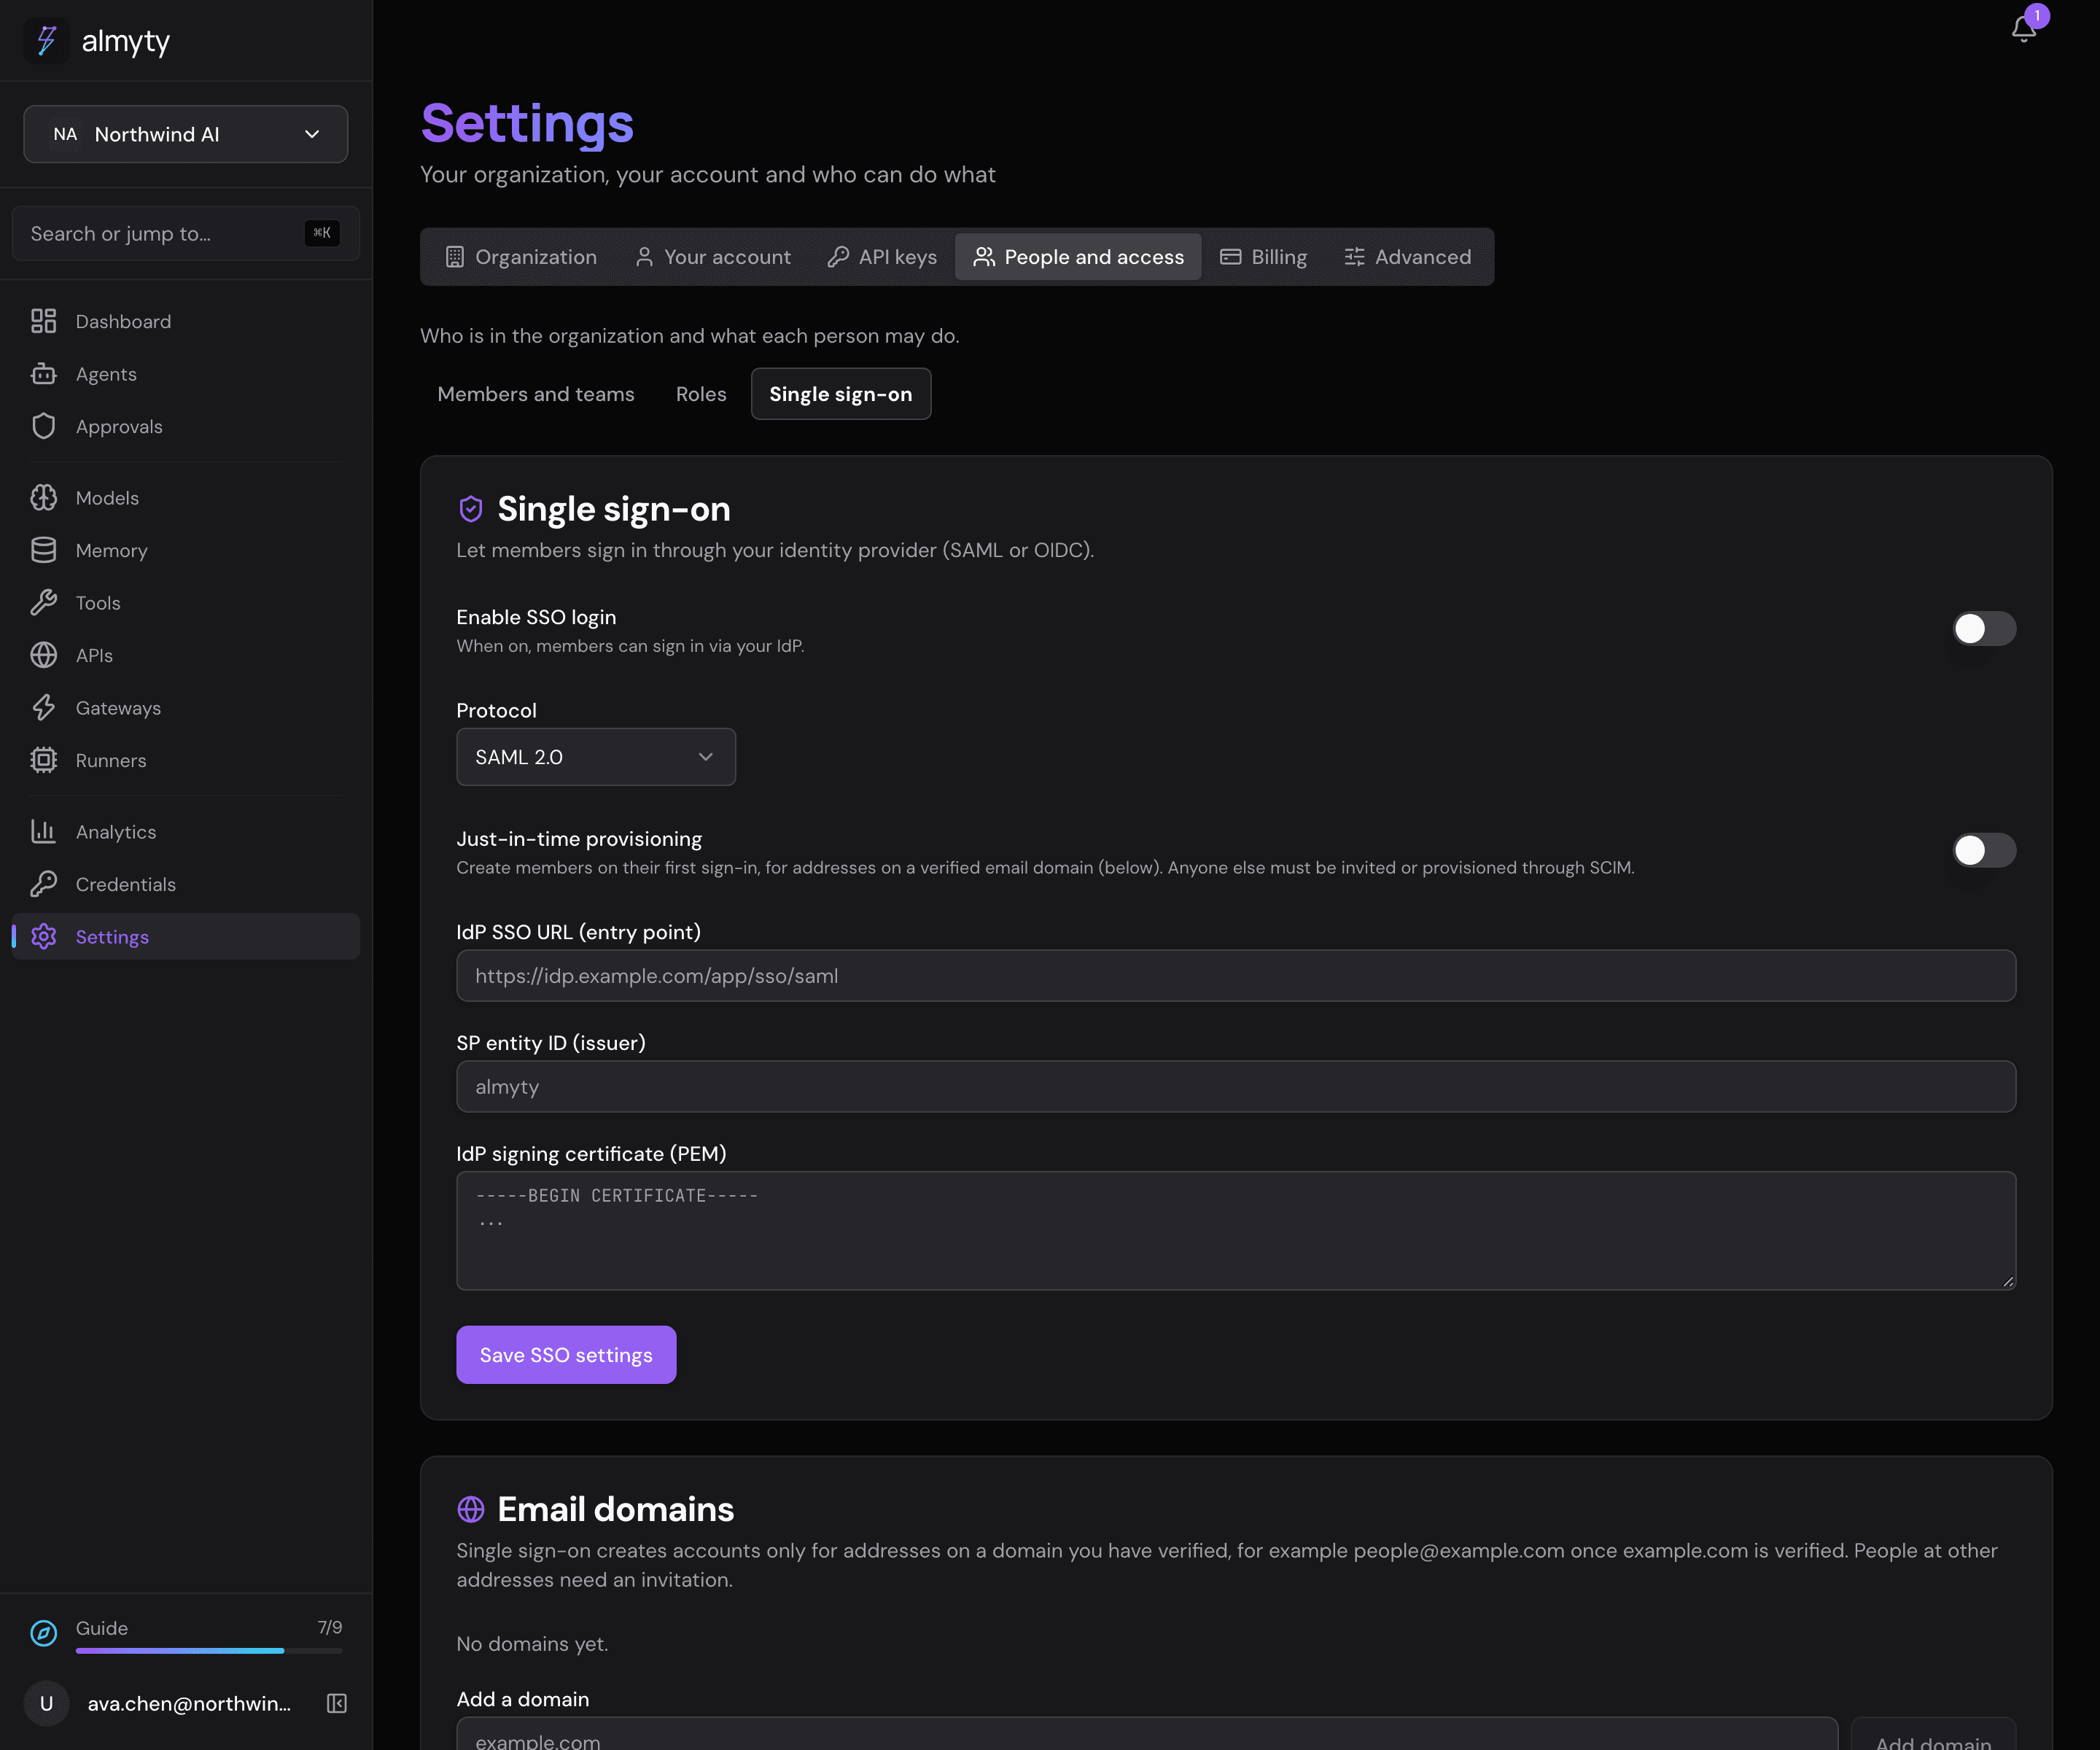
Task: Open Dashboard from the sidebar
Action: pos(186,321)
